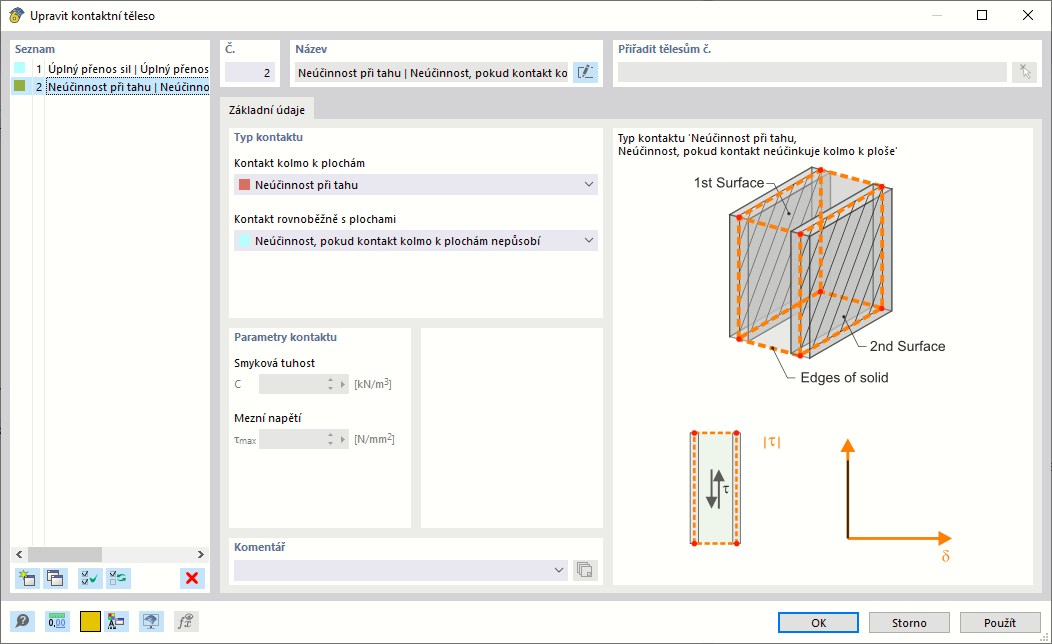Click the select all items icon
1052x644 pixels.
click(x=90, y=577)
